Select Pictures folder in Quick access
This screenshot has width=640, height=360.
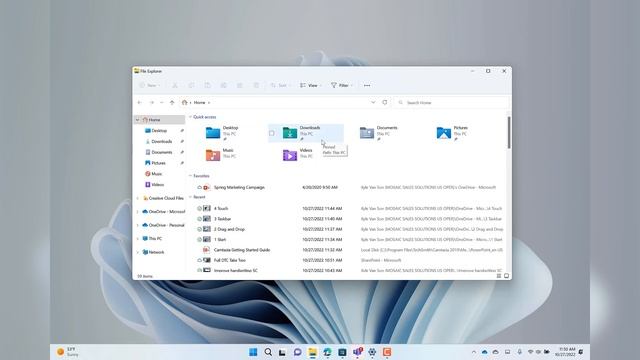pyautogui.click(x=452, y=133)
